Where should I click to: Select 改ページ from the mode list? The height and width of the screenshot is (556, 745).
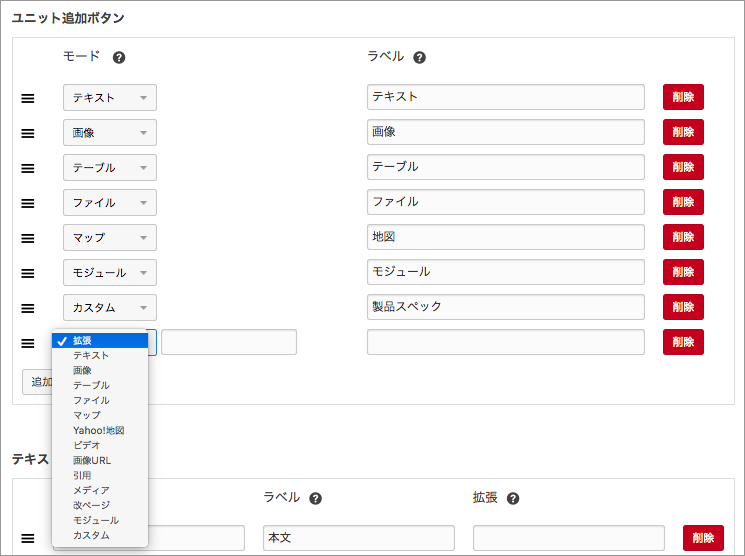pyautogui.click(x=91, y=505)
